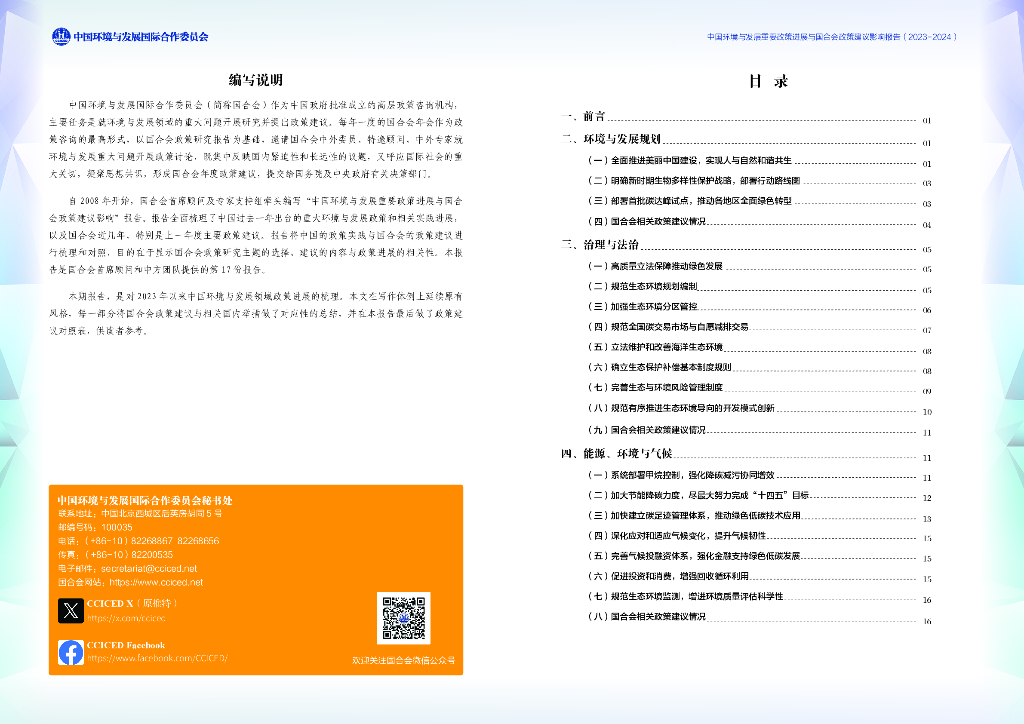
Task: Click the header title 中国环境与发展国际合作委员会
Action: [x=140, y=37]
